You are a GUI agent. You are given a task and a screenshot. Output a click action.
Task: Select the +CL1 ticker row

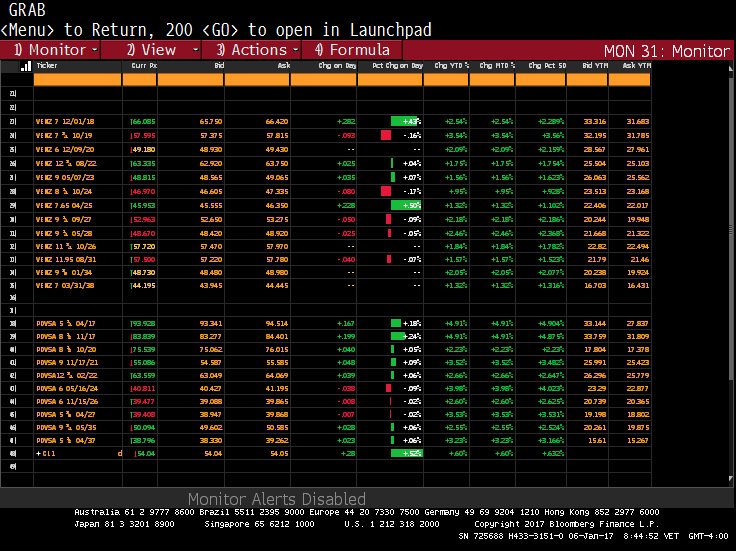[46, 453]
